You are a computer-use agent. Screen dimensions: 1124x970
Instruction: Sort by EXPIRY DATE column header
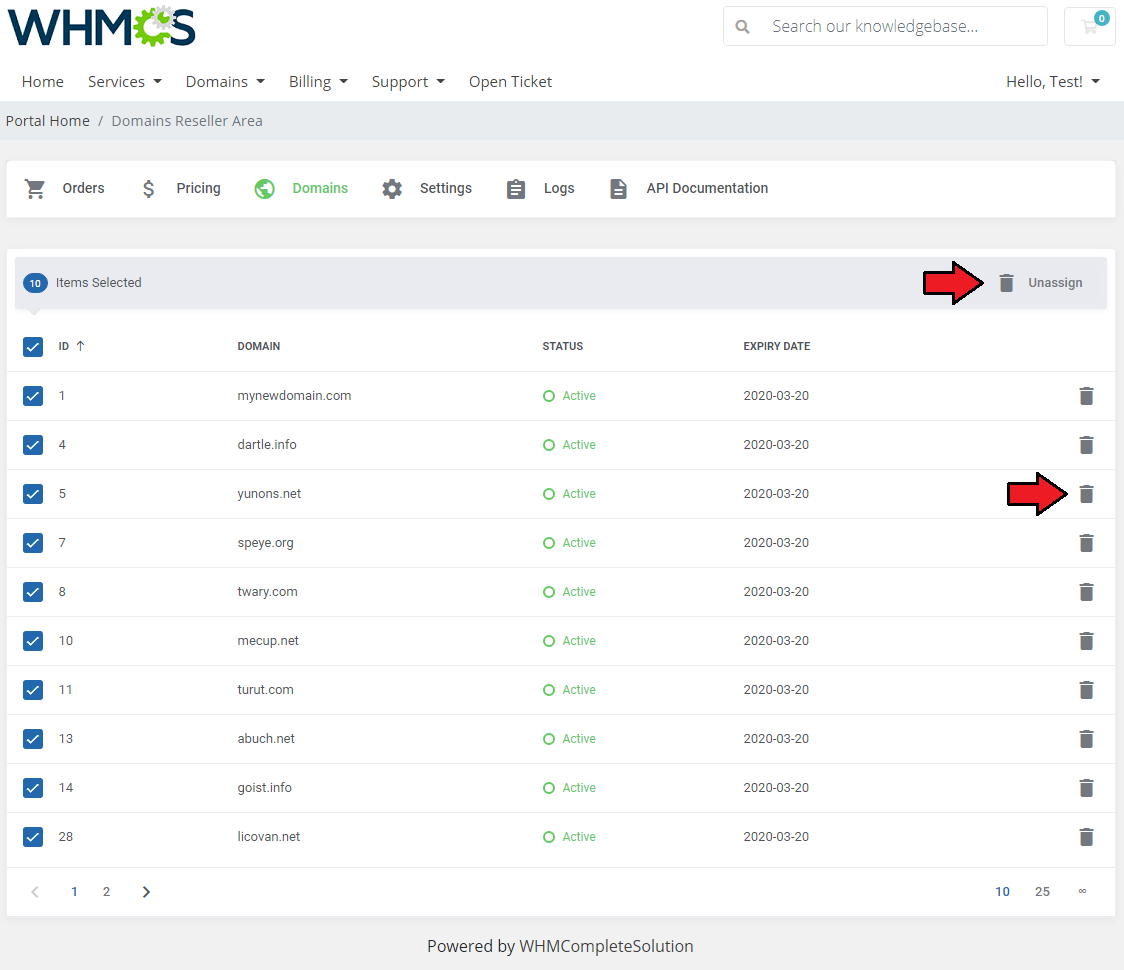coord(776,346)
